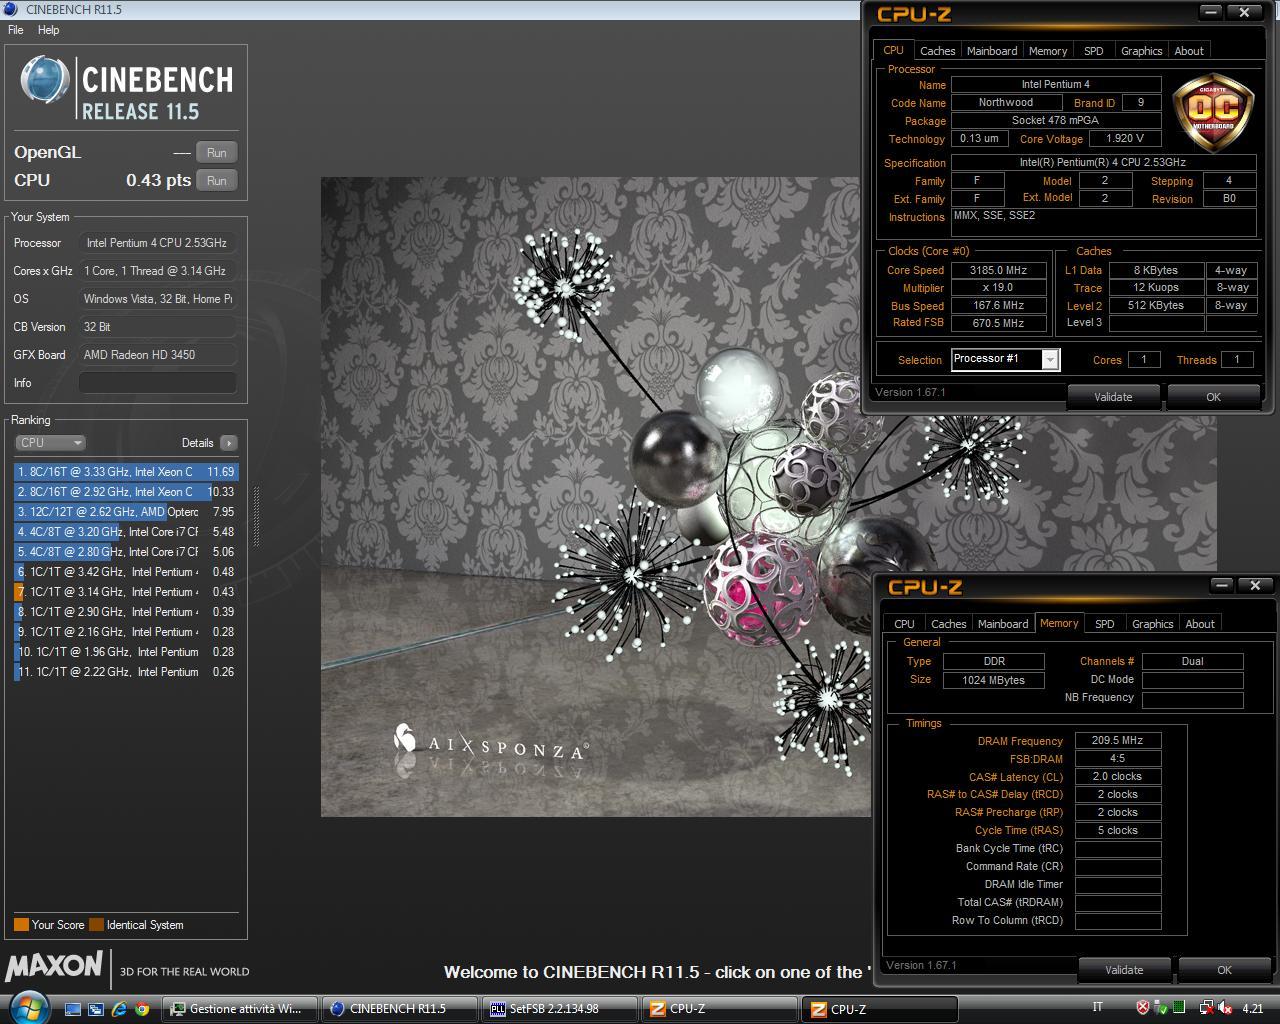1280x1024 pixels.
Task: Click the IT language indicator in taskbar
Action: [1098, 1008]
